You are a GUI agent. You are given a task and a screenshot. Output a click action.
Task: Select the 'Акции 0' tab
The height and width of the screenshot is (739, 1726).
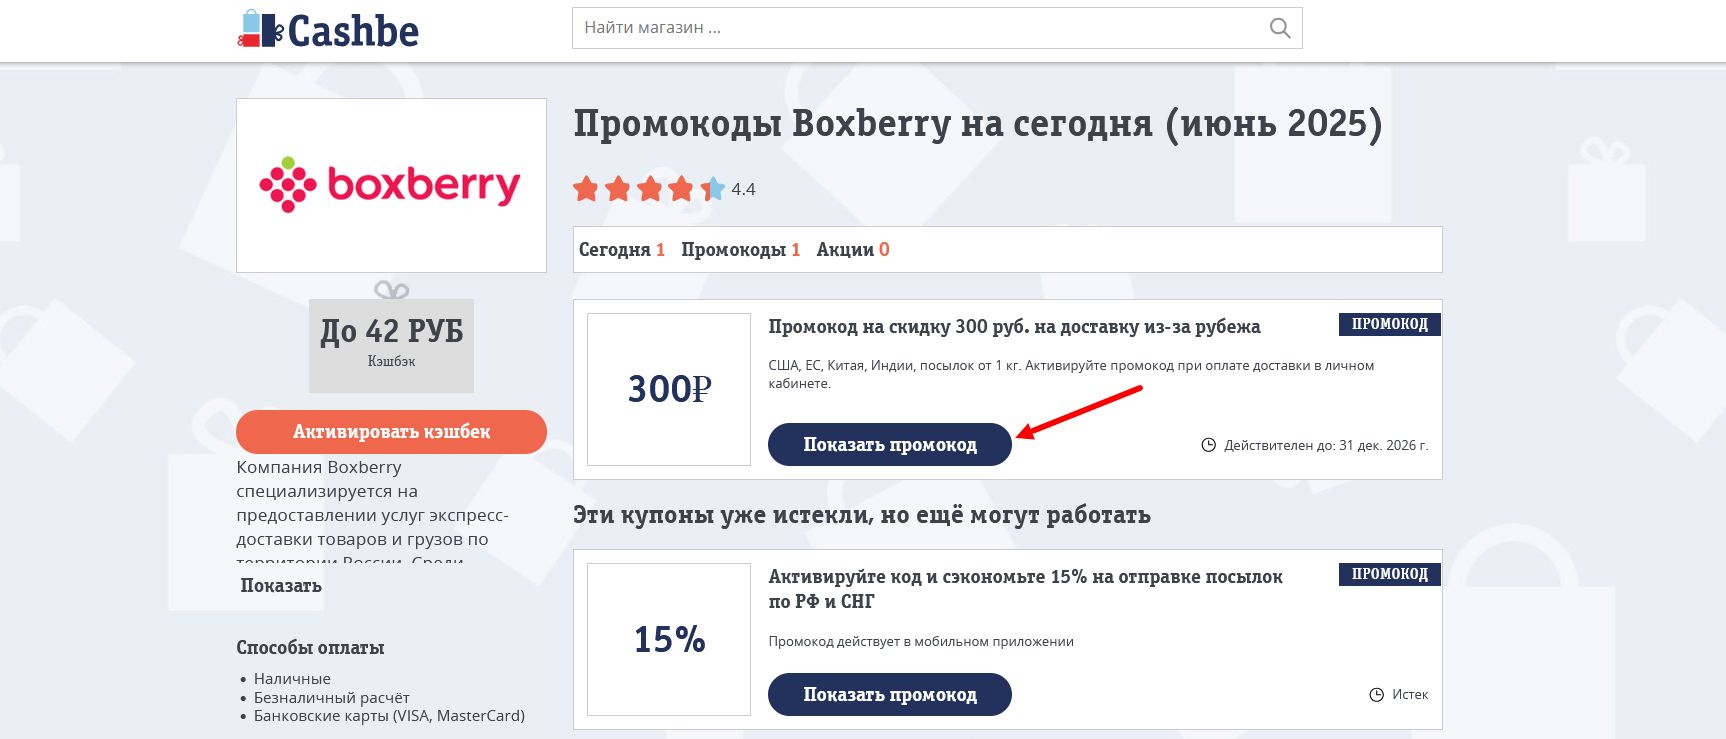tap(852, 250)
